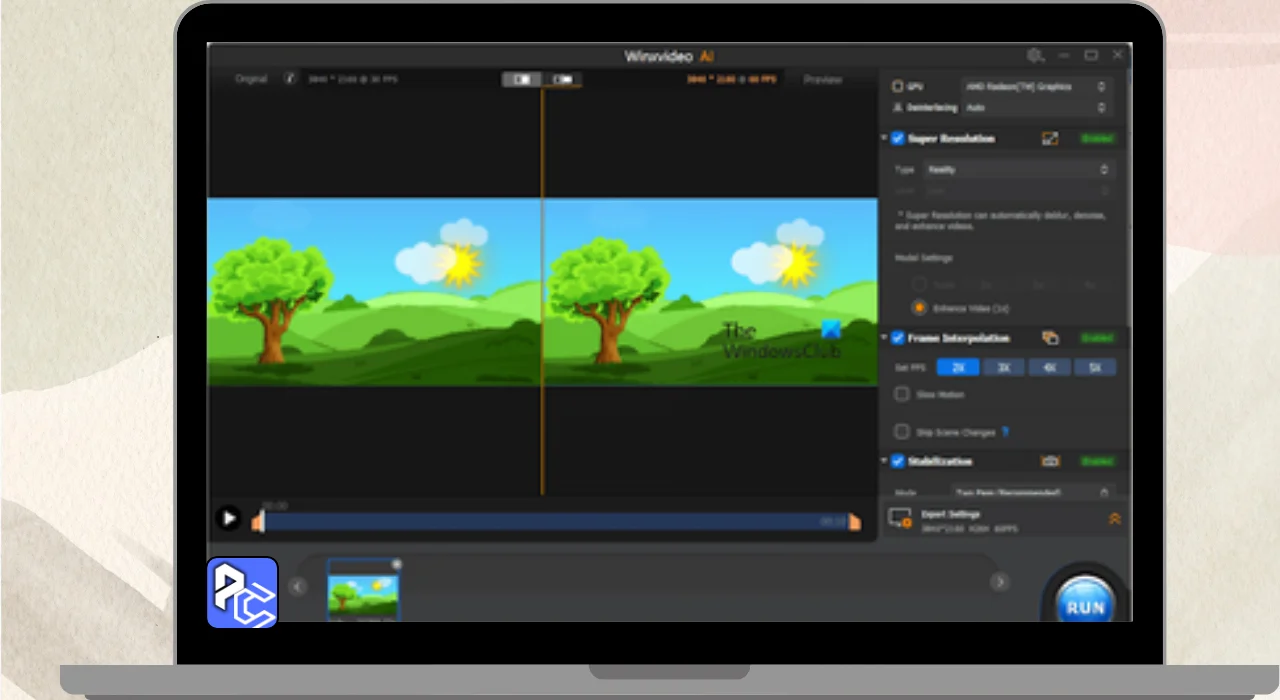Click the info icon beside Original
The height and width of the screenshot is (700, 1280).
coord(291,78)
